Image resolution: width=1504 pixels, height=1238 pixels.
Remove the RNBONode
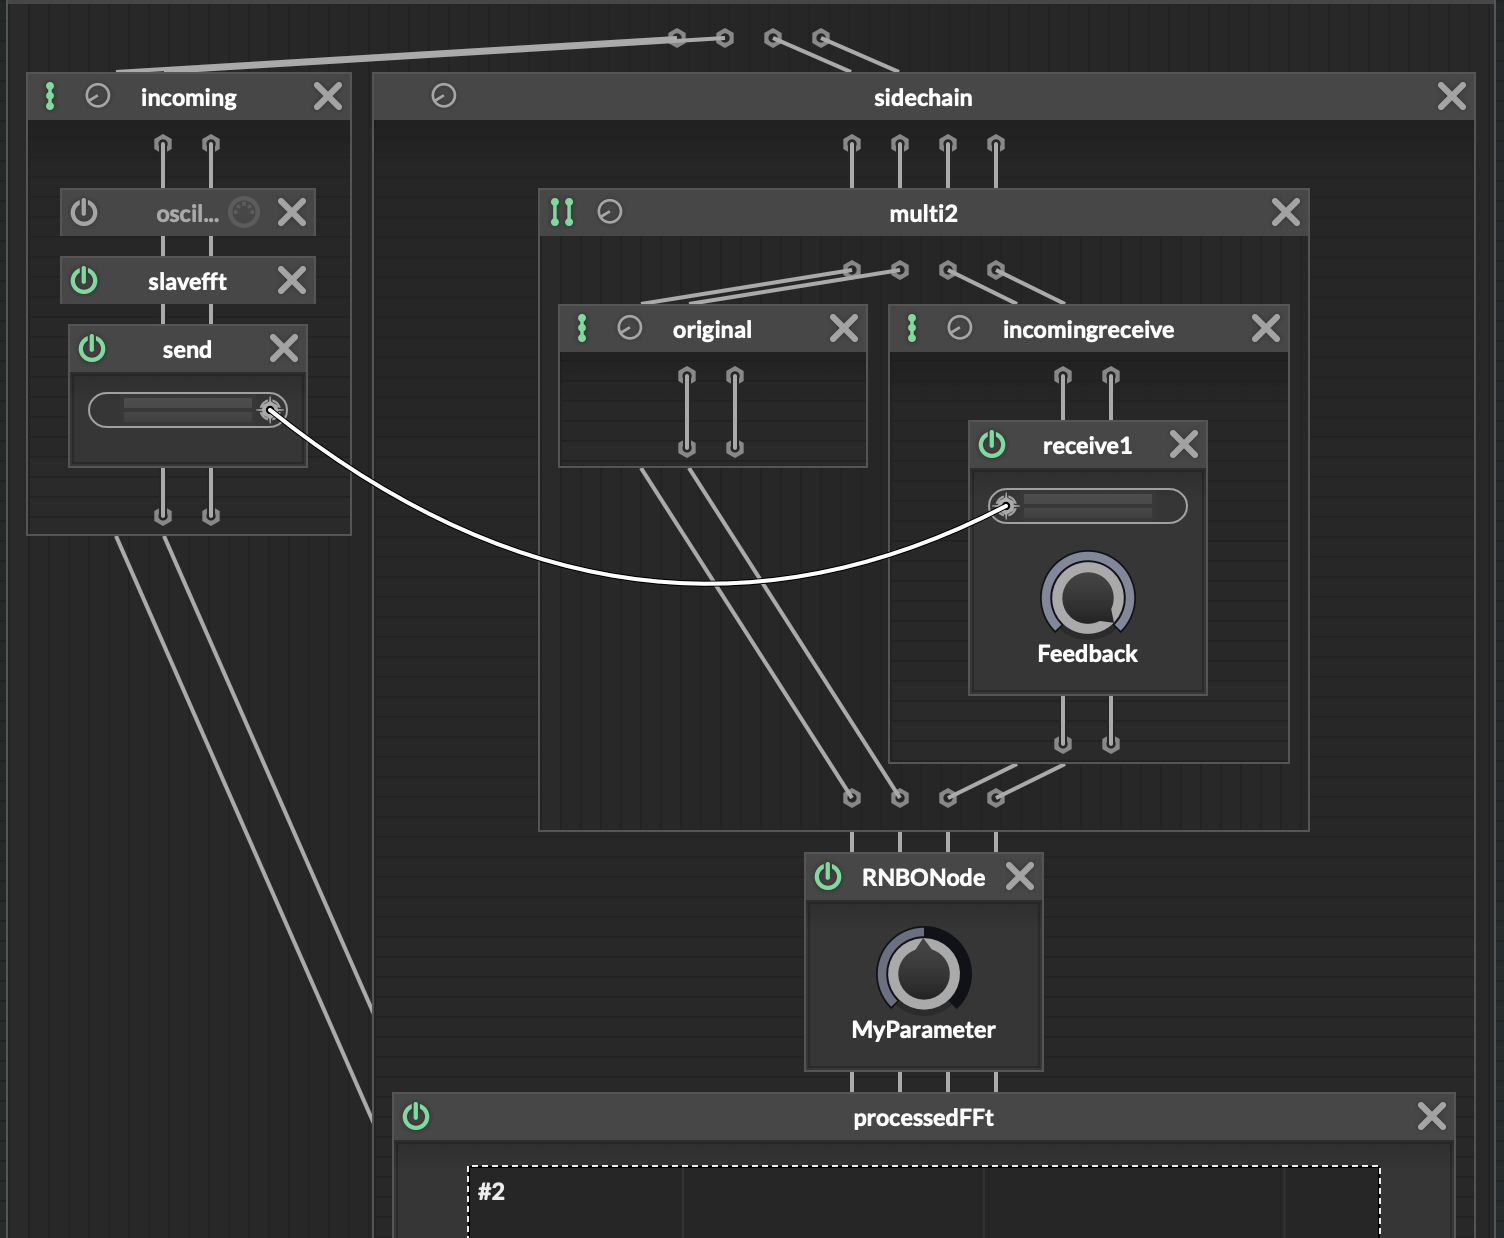1020,876
